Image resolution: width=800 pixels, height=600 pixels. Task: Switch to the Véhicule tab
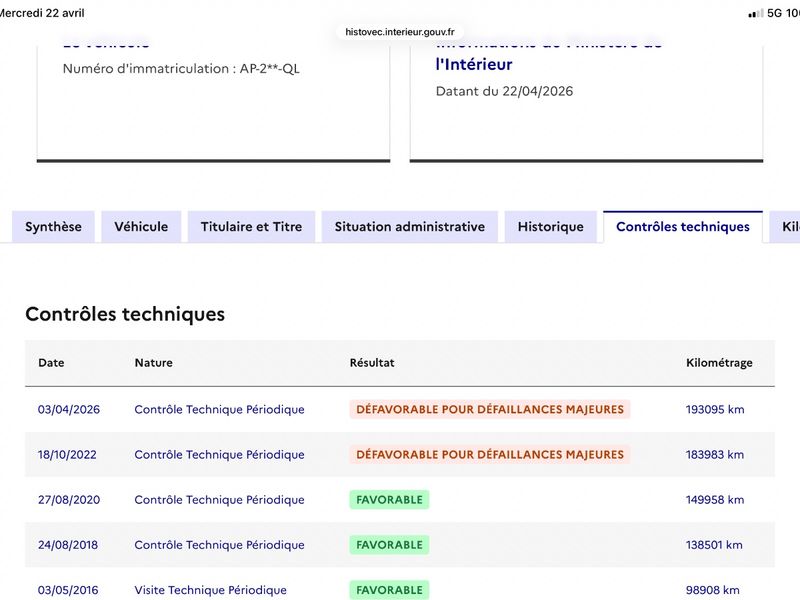pyautogui.click(x=141, y=227)
